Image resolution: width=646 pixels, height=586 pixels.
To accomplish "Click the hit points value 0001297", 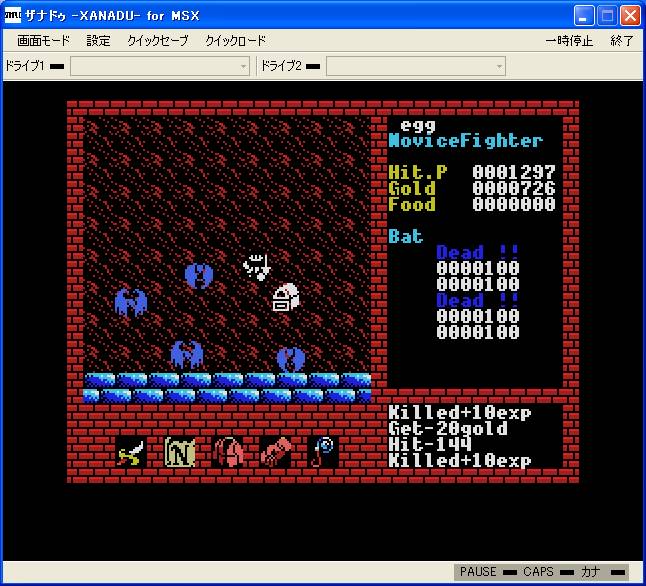I will click(514, 172).
